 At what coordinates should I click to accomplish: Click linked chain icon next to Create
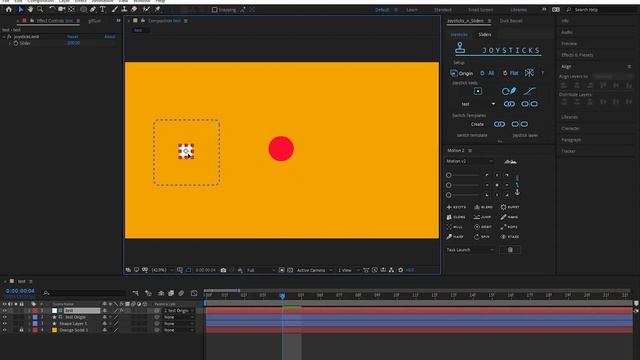(x=499, y=124)
